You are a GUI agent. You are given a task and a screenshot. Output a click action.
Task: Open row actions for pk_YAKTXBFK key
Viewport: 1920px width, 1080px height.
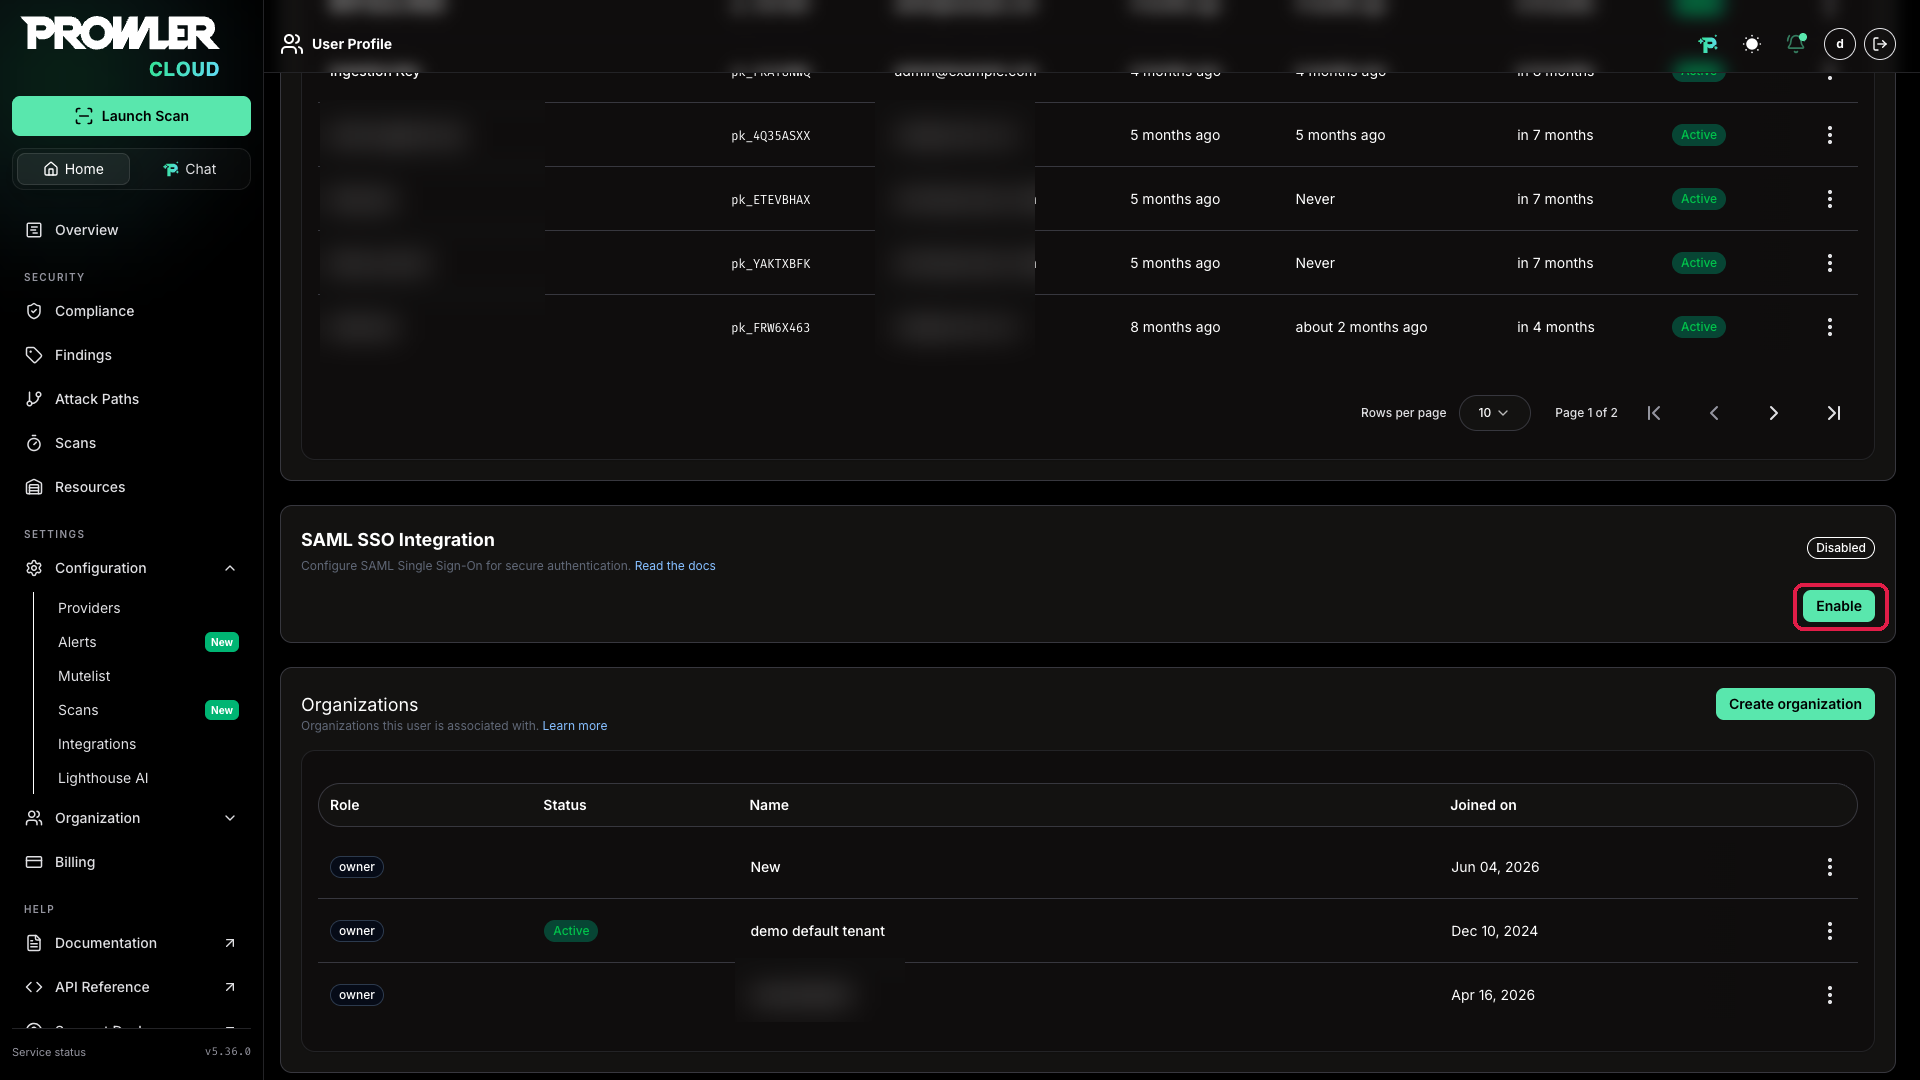(x=1830, y=263)
